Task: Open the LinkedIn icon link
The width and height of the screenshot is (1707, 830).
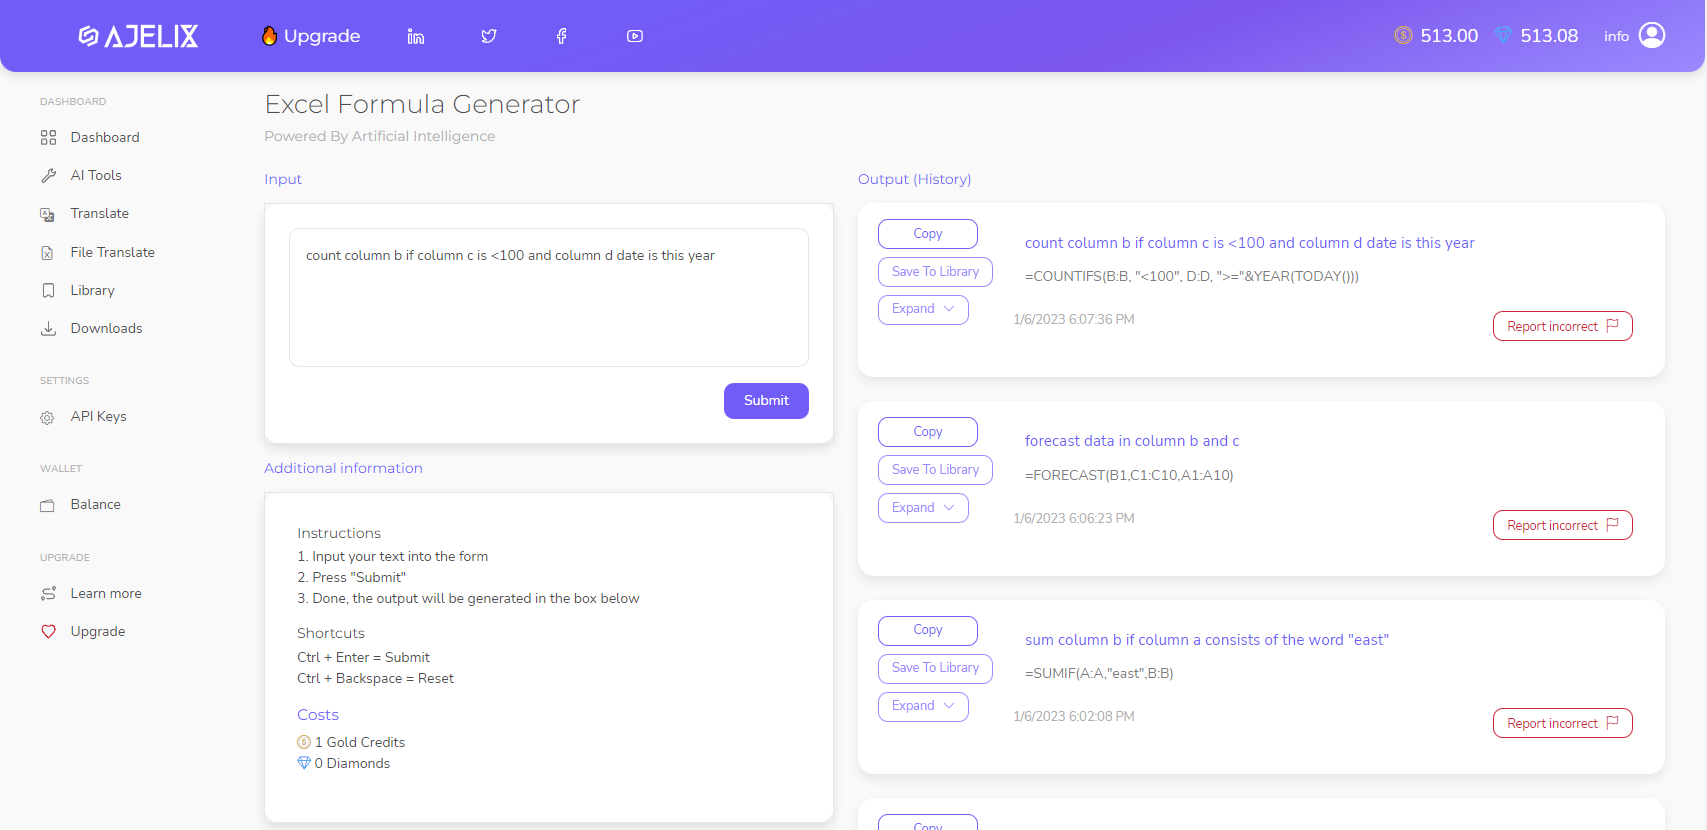Action: pyautogui.click(x=416, y=36)
